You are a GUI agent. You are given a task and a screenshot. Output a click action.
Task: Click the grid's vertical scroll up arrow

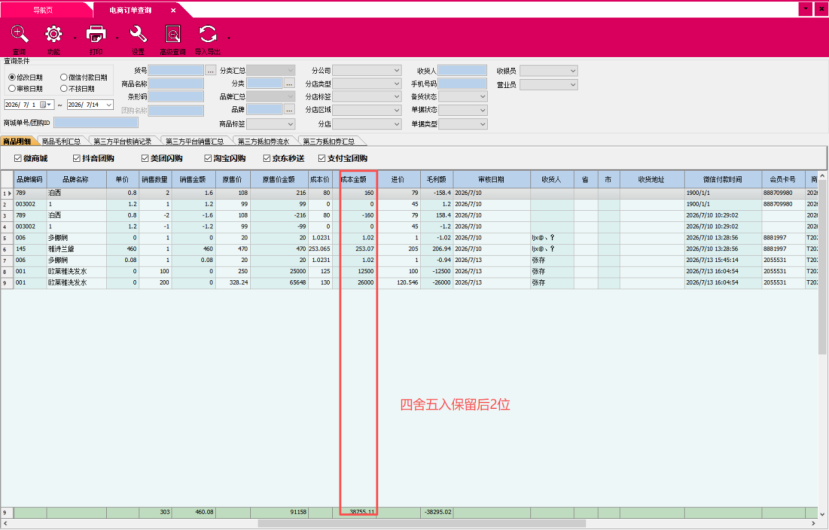pos(822,176)
